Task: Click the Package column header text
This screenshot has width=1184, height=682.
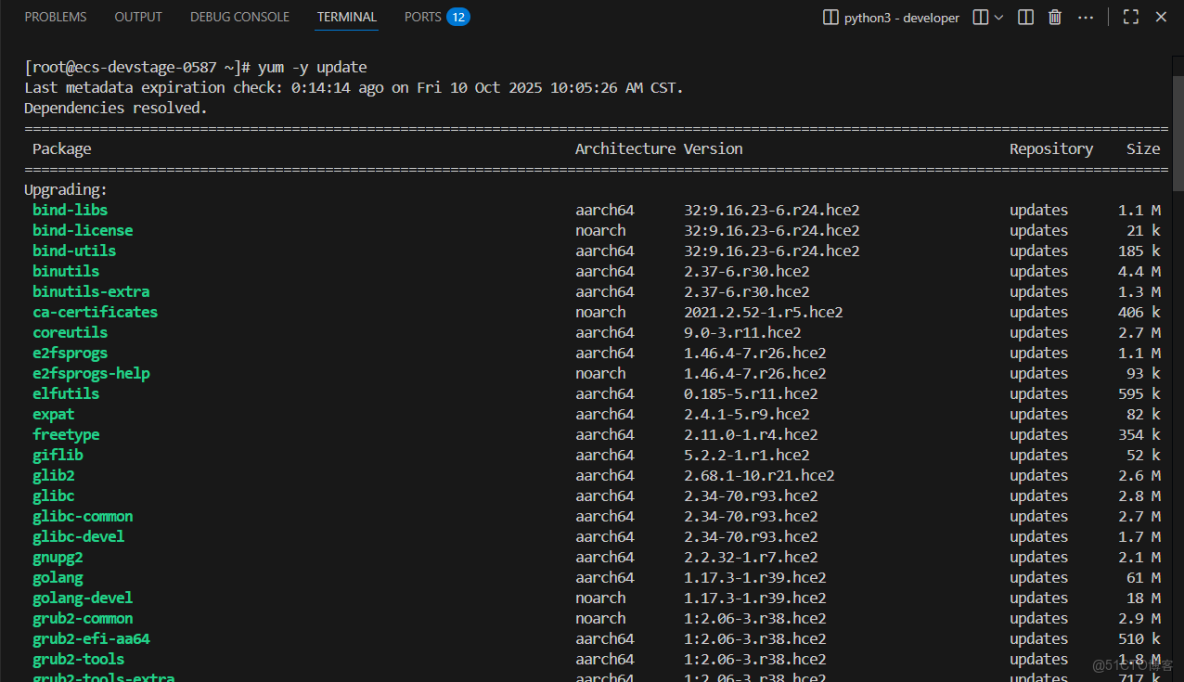Action: (x=62, y=149)
